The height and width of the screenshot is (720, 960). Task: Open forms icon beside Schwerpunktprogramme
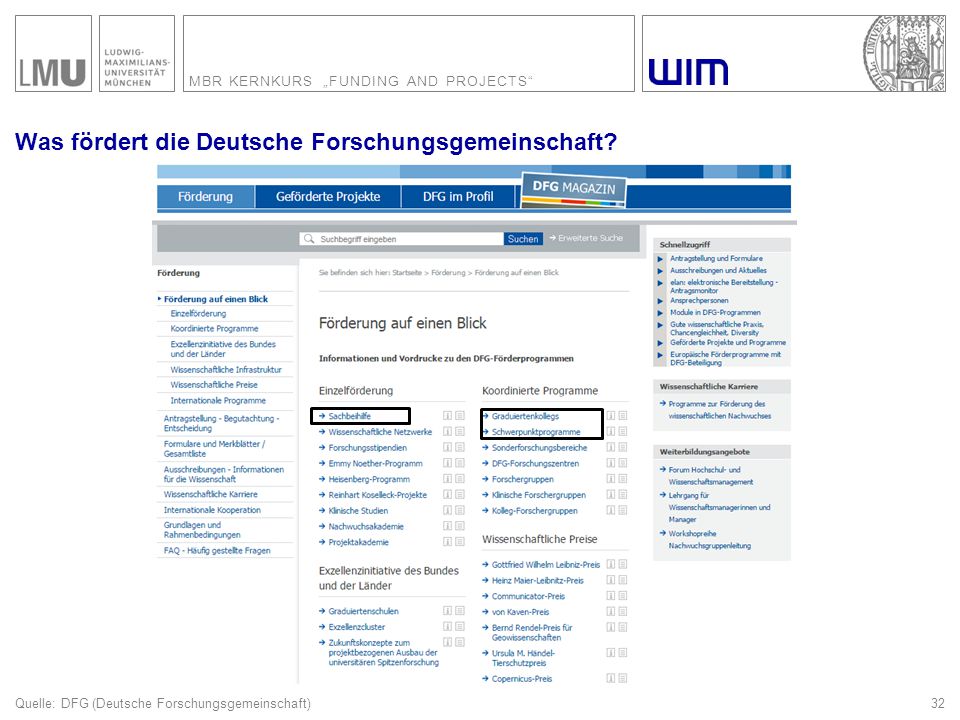pos(623,432)
